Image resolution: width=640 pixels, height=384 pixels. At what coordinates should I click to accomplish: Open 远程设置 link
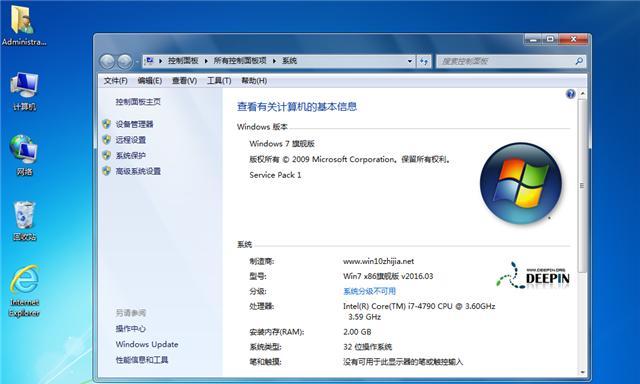pyautogui.click(x=131, y=140)
